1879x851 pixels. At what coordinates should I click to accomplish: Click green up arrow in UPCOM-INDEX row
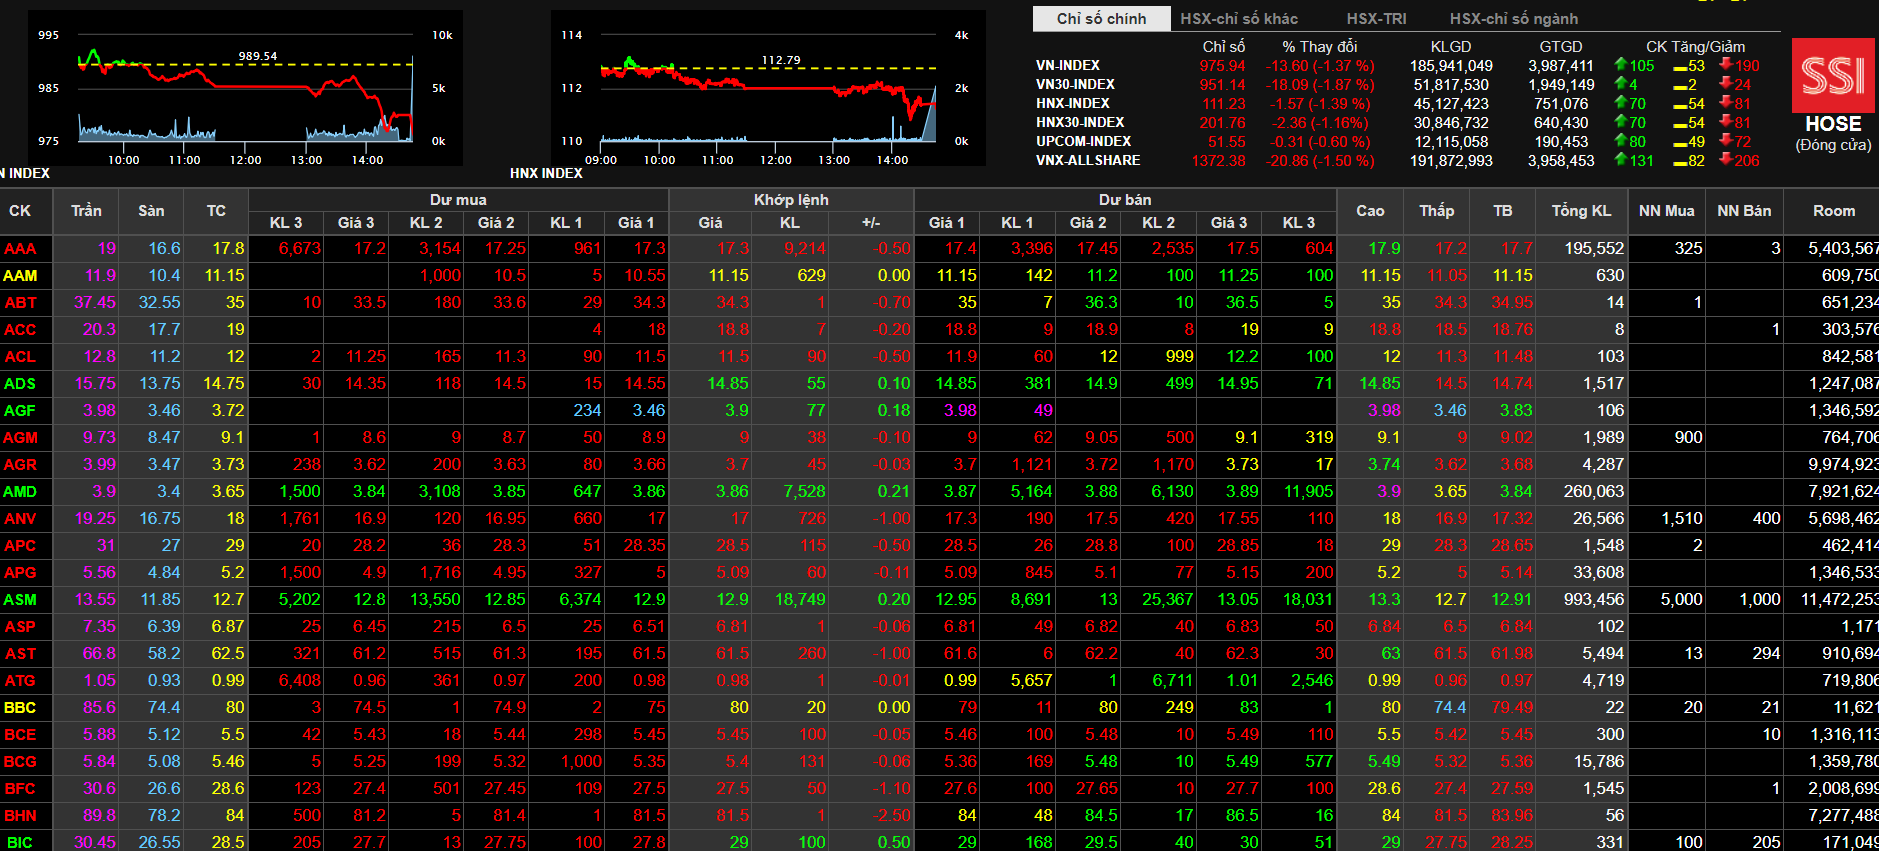[x=1621, y=141]
